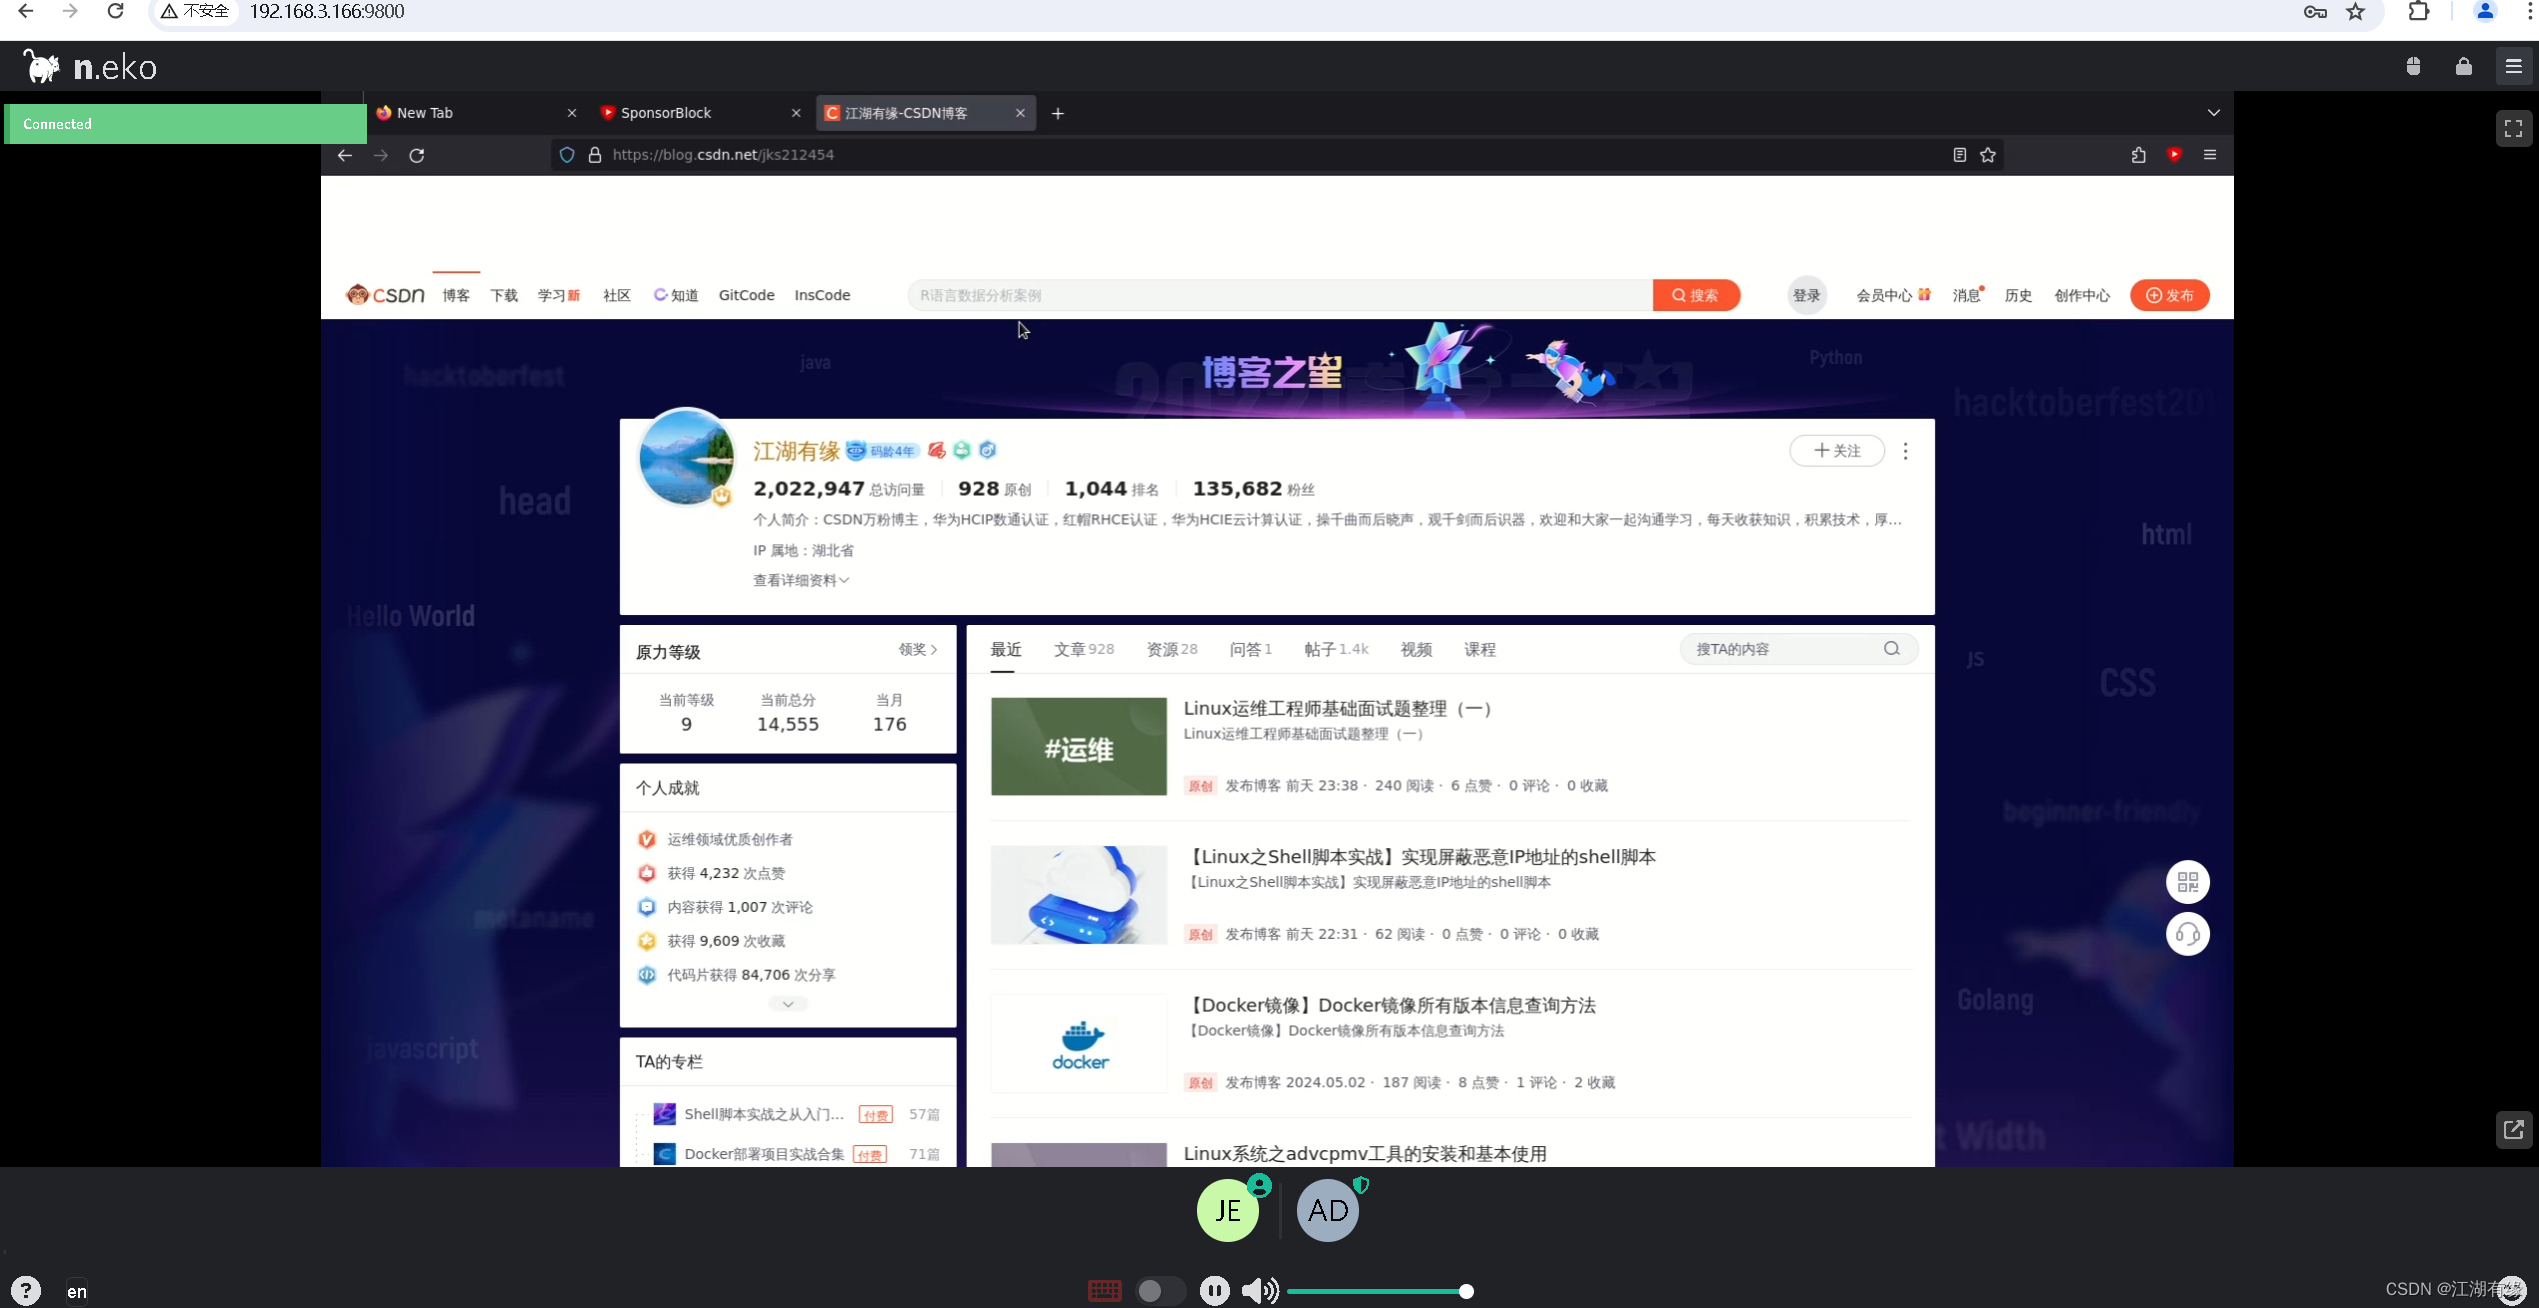Click the CSDN logo in the navigation bar
Screen dimensions: 2539x1308
pos(384,294)
